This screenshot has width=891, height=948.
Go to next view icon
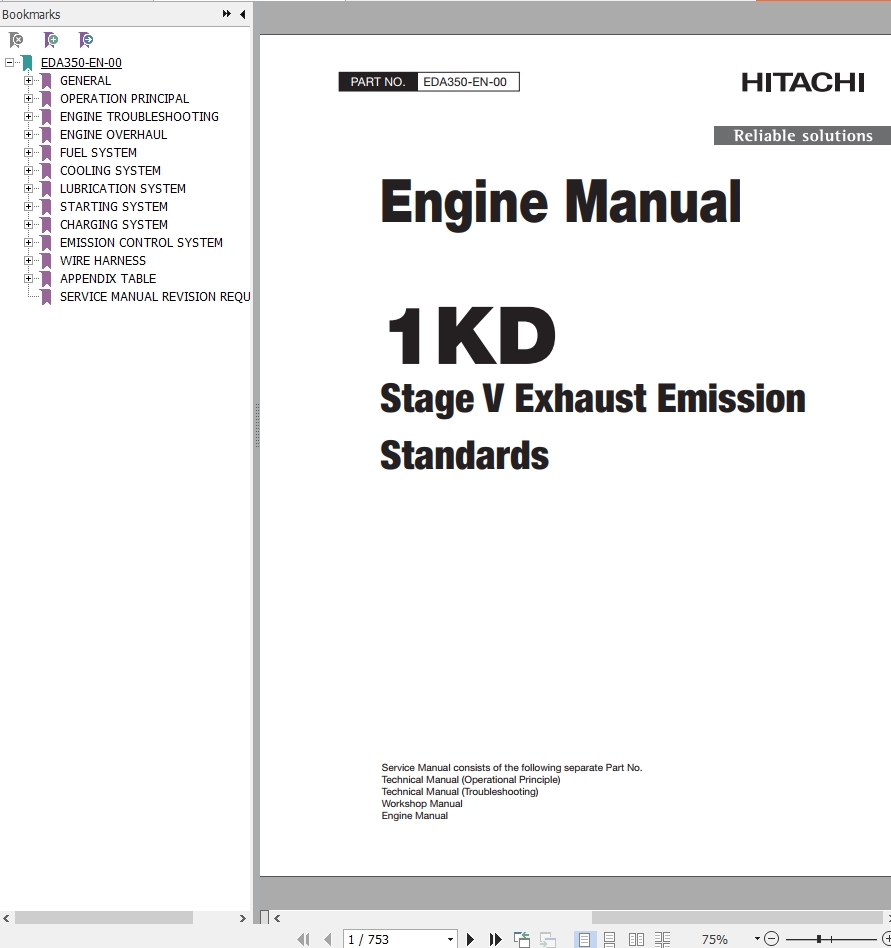[548, 939]
